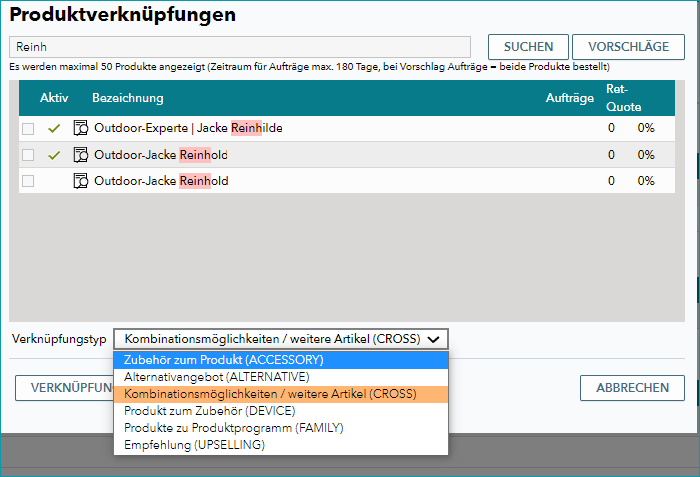Click the Aufträge value 0 of Jacke Reinhilde
This screenshot has height=477, width=700.
(x=611, y=128)
